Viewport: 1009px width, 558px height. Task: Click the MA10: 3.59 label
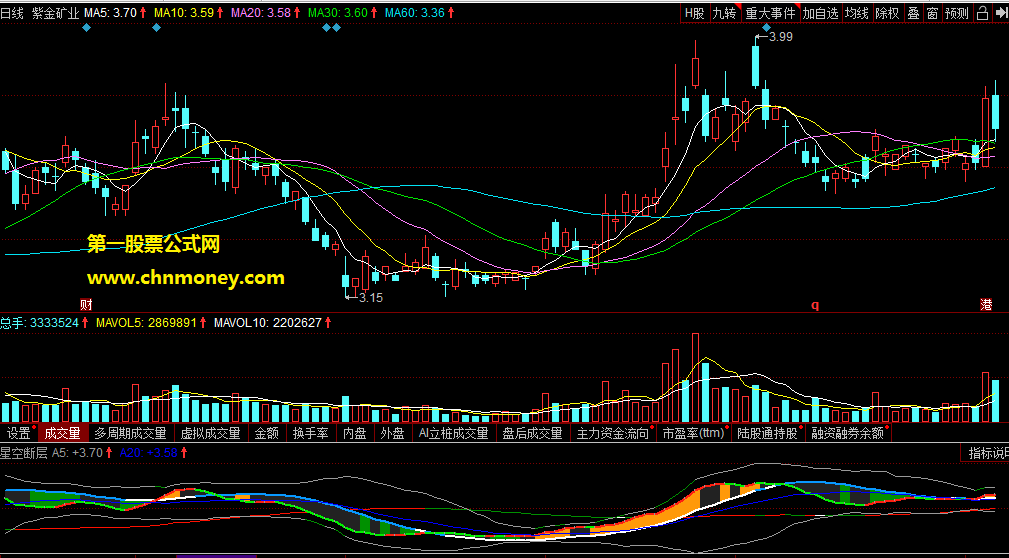[x=184, y=12]
